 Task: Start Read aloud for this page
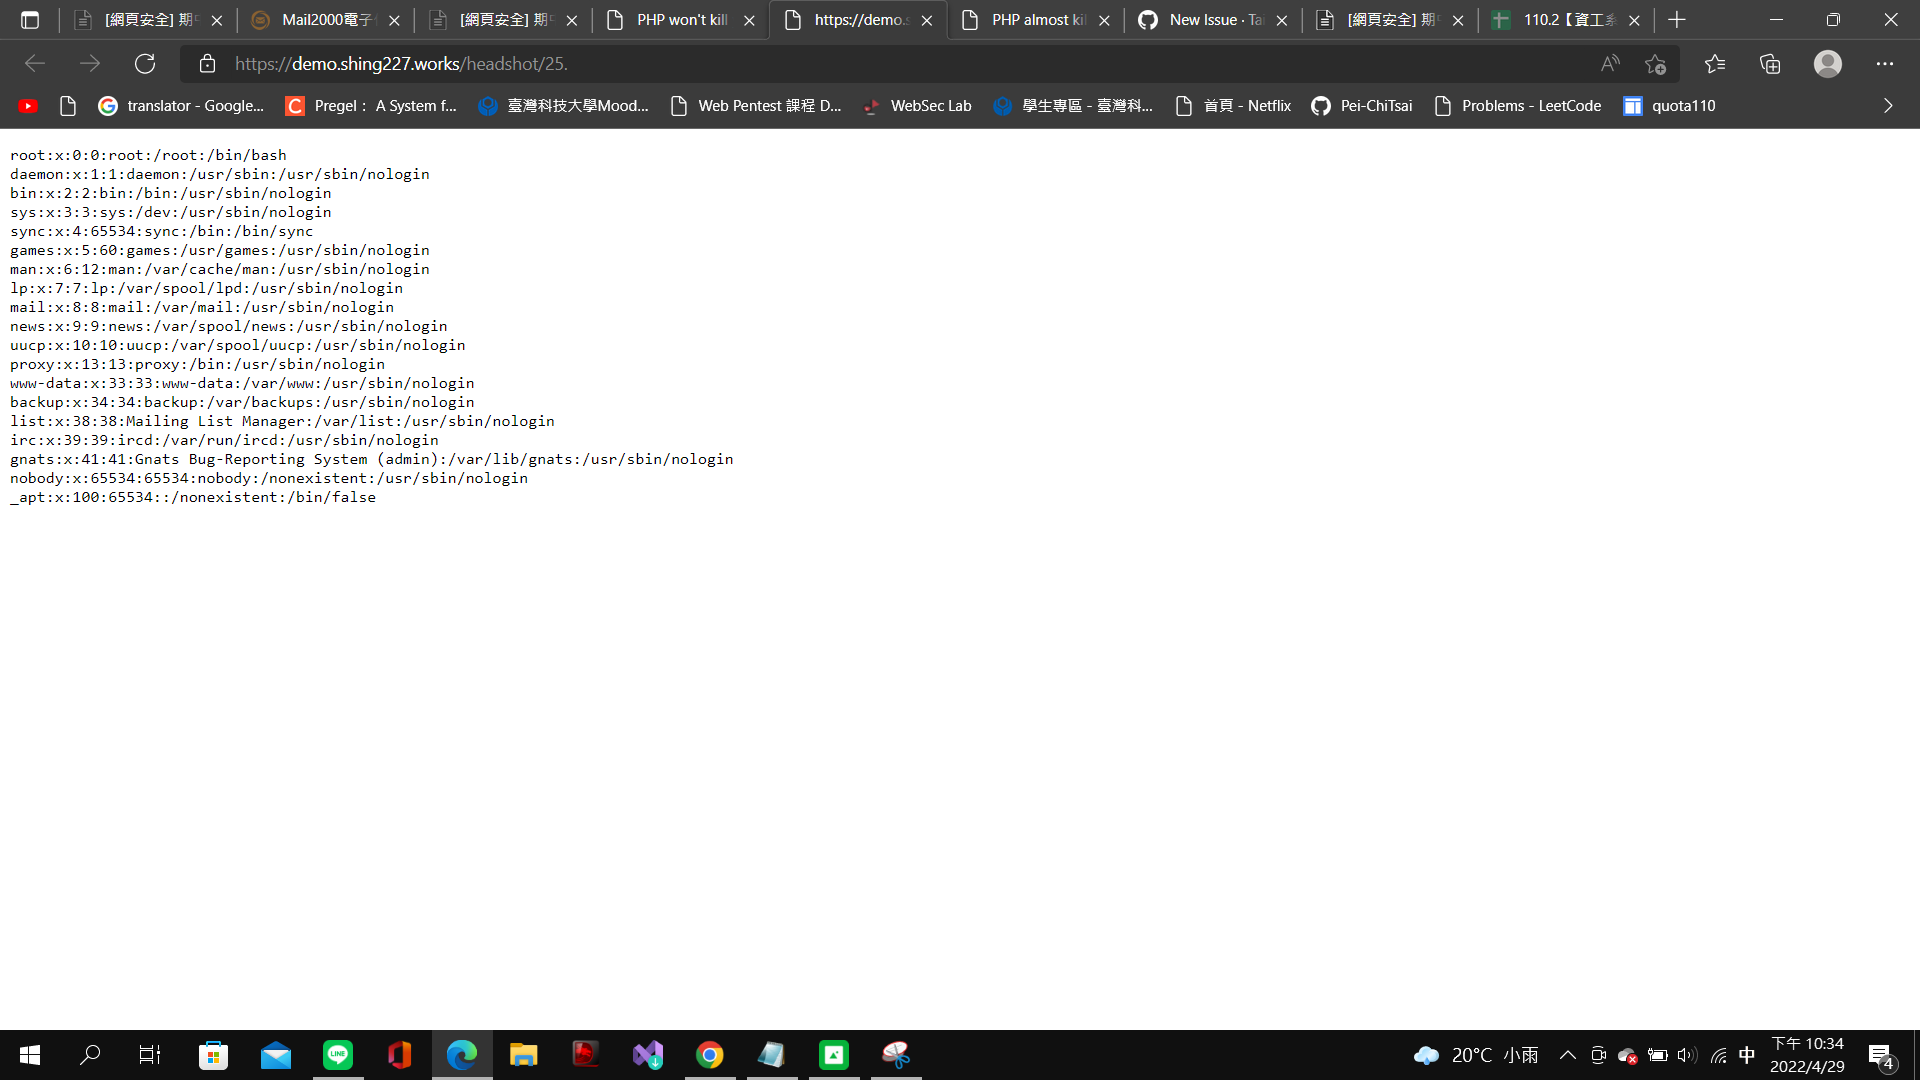point(1610,63)
